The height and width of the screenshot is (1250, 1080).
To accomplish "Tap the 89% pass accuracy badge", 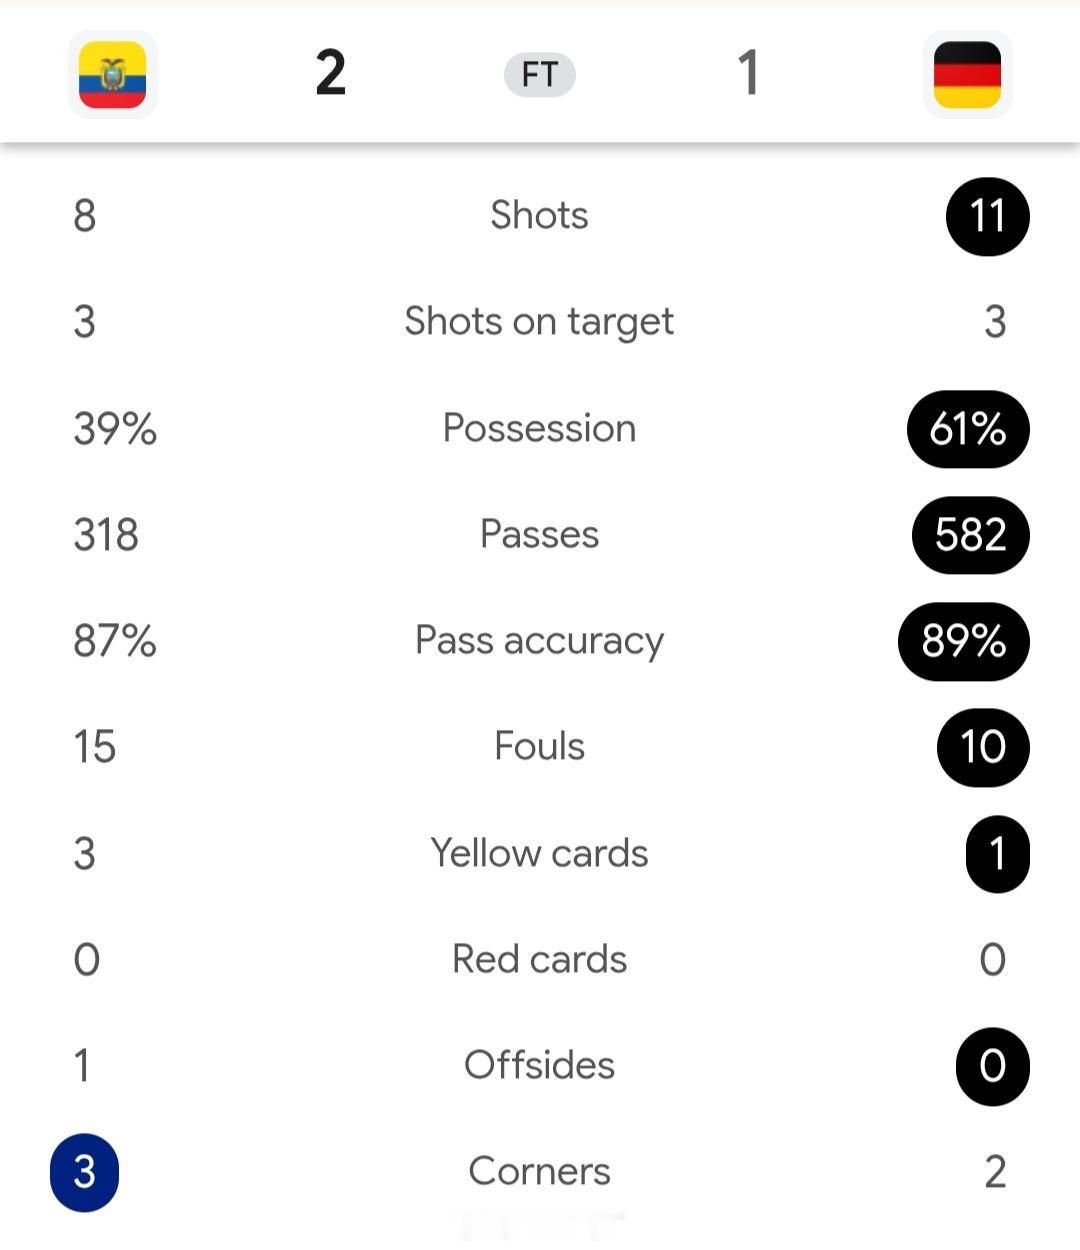I will [964, 641].
